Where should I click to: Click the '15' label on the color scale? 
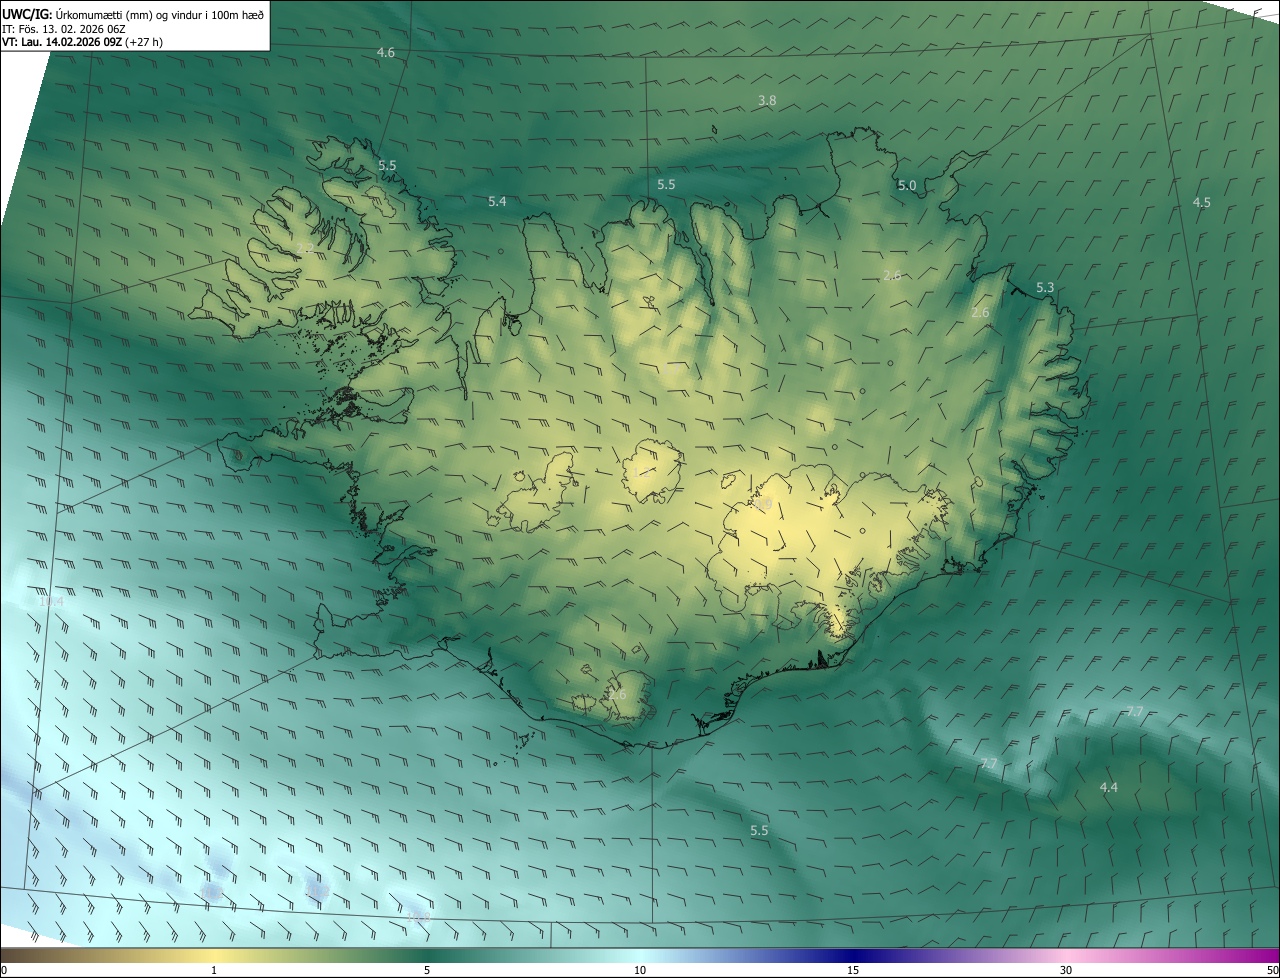853,970
